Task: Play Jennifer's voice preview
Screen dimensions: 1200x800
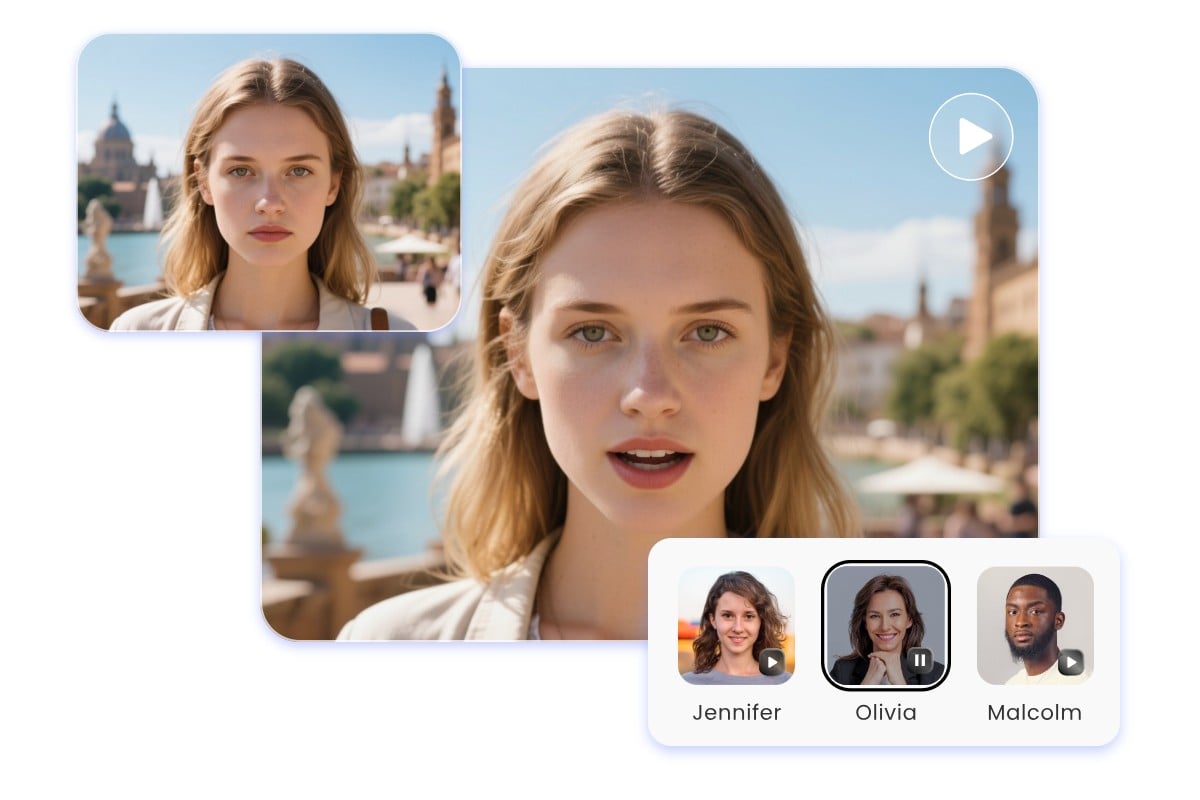Action: [771, 661]
